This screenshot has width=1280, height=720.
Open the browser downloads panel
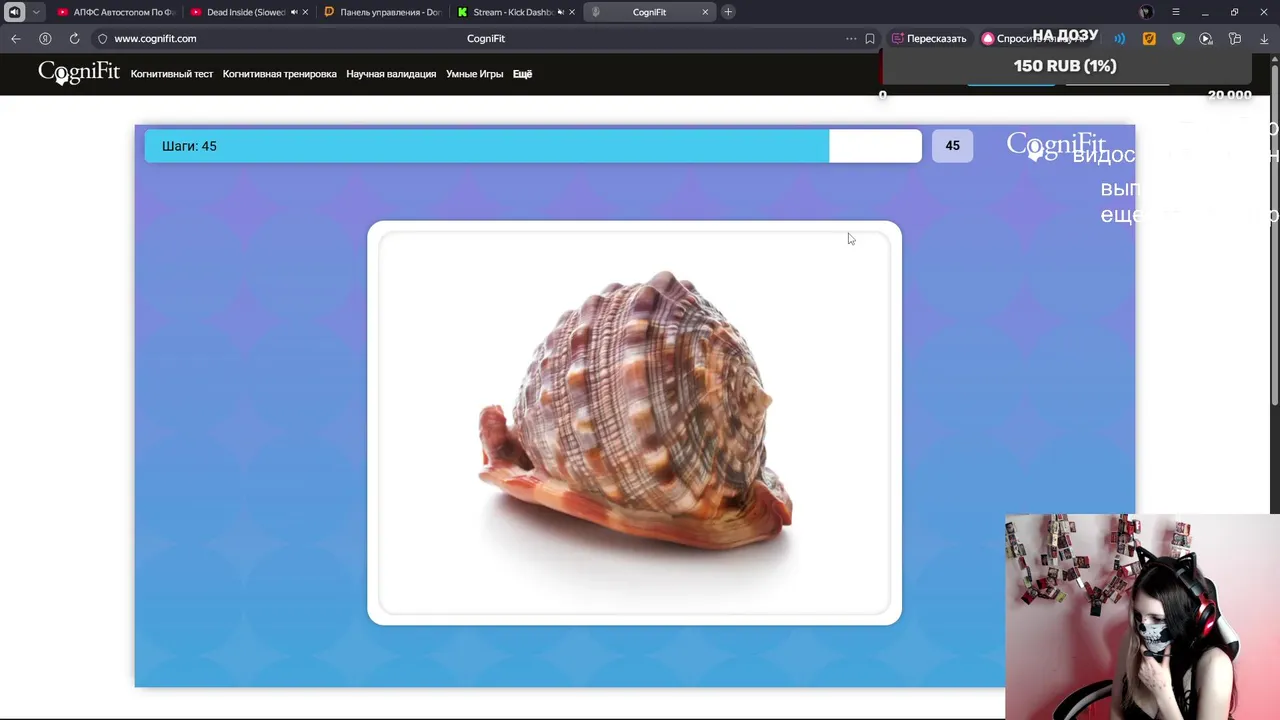1264,39
